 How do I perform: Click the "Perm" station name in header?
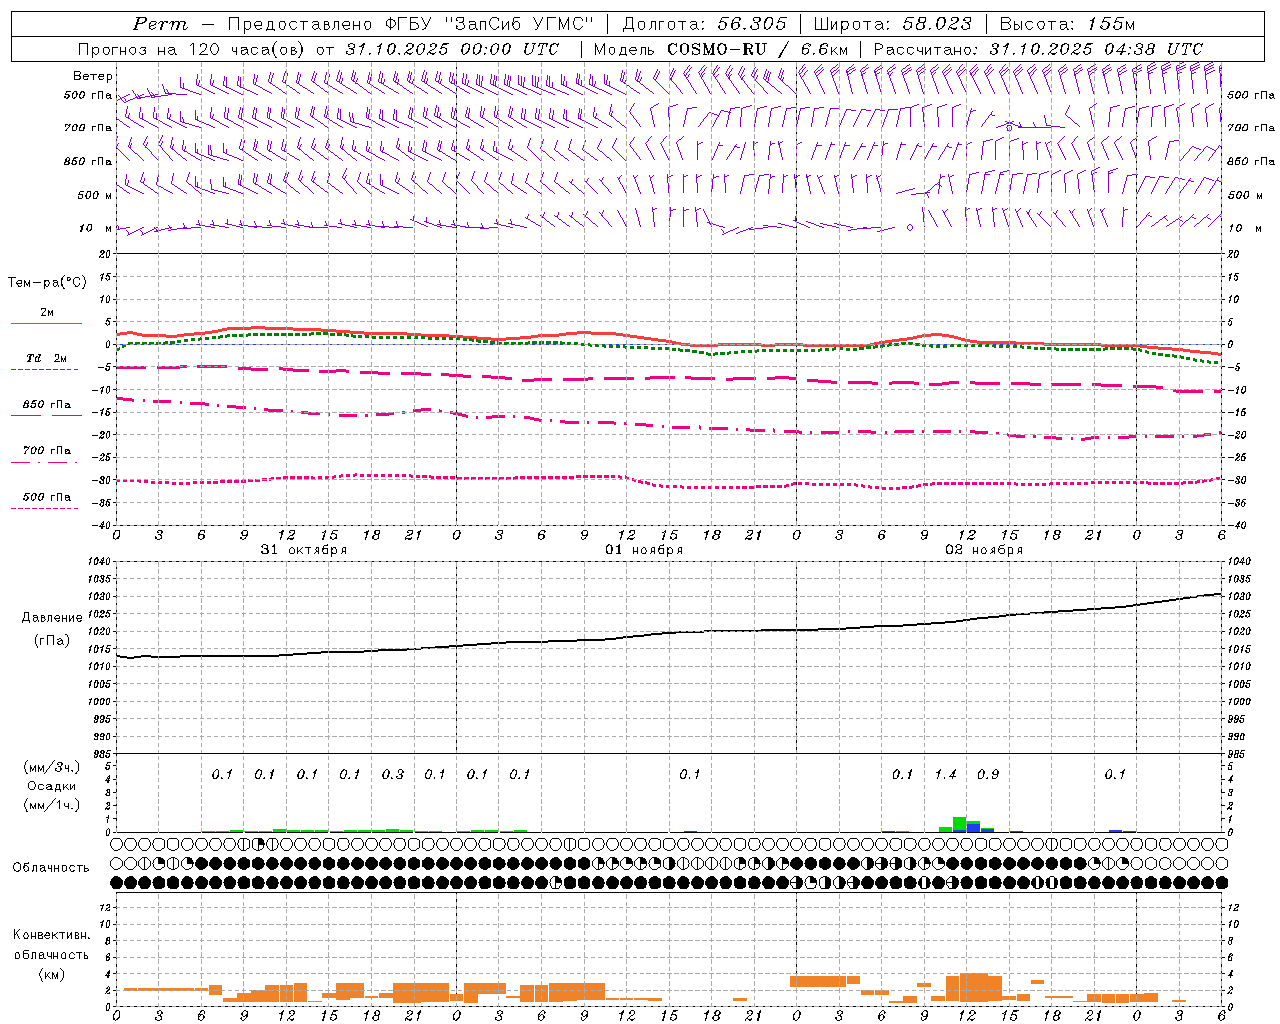tap(160, 24)
